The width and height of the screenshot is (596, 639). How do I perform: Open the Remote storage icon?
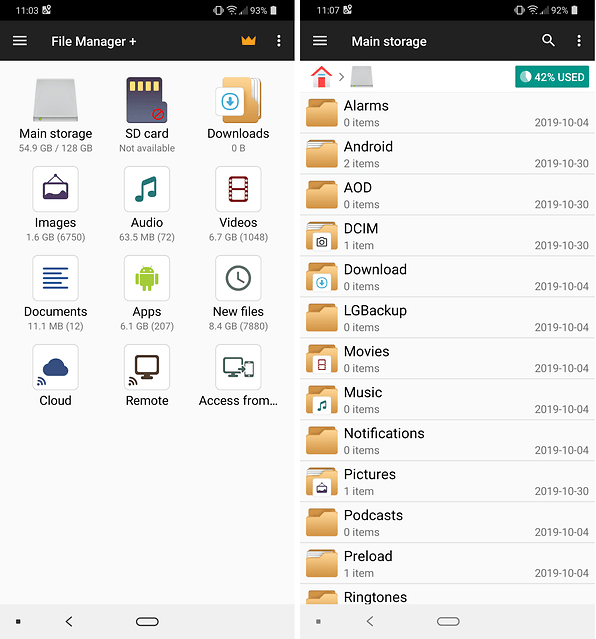point(147,367)
